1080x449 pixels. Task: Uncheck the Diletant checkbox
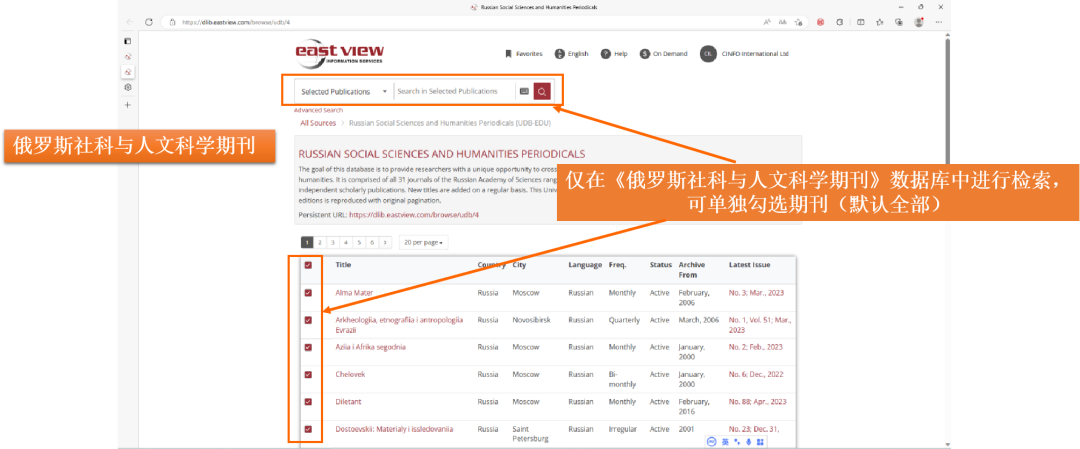308,401
